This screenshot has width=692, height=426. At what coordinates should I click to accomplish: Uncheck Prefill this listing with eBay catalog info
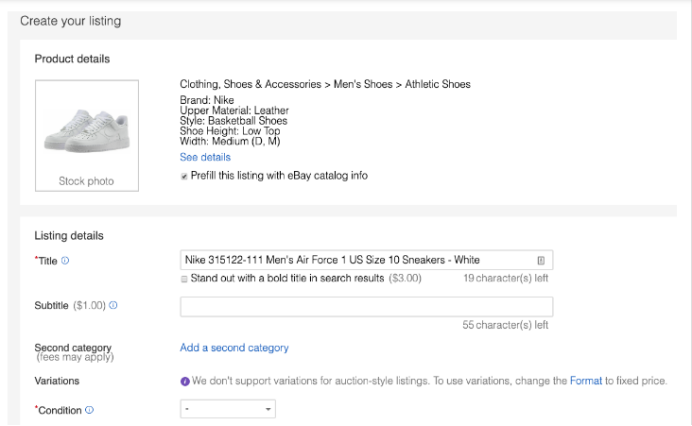point(184,176)
